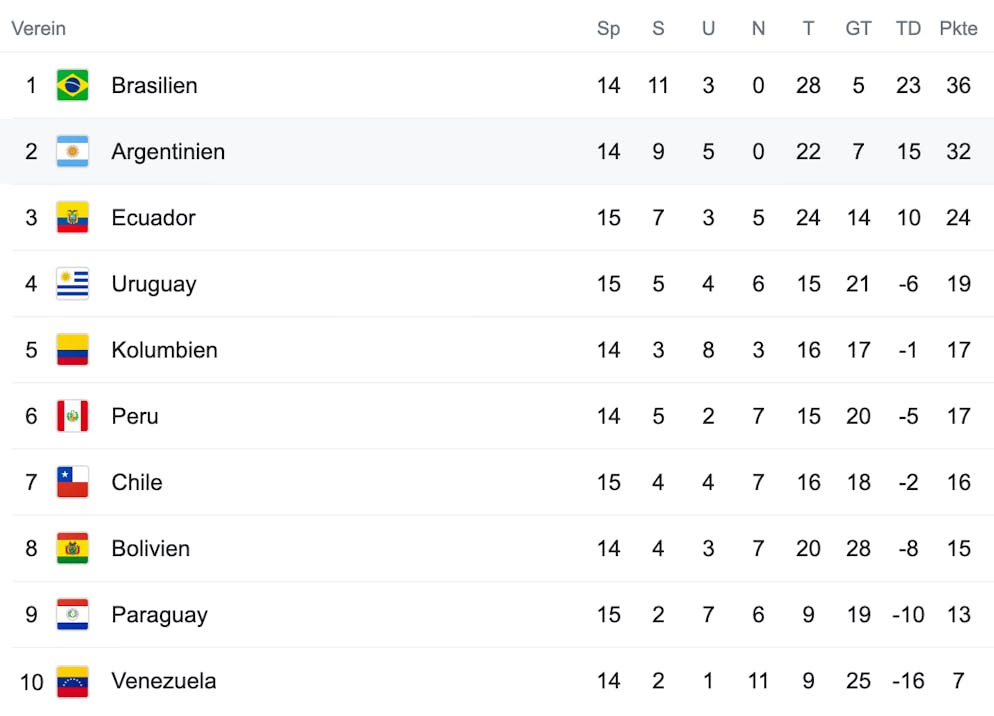Click the Sp column header
The height and width of the screenshot is (716, 994).
(x=608, y=29)
